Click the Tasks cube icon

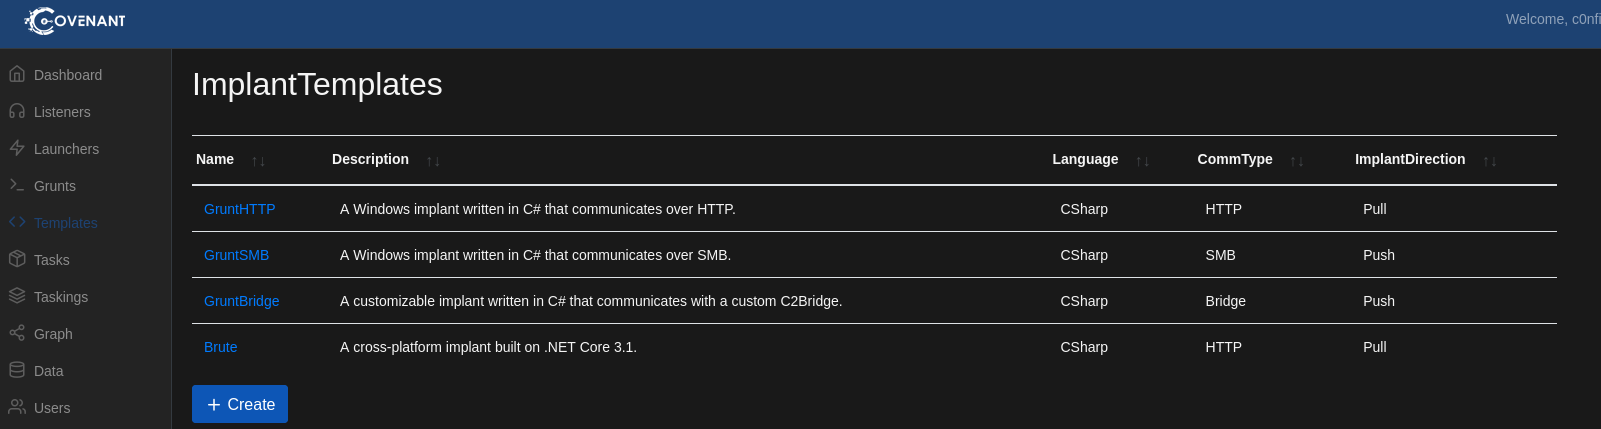[x=17, y=259]
